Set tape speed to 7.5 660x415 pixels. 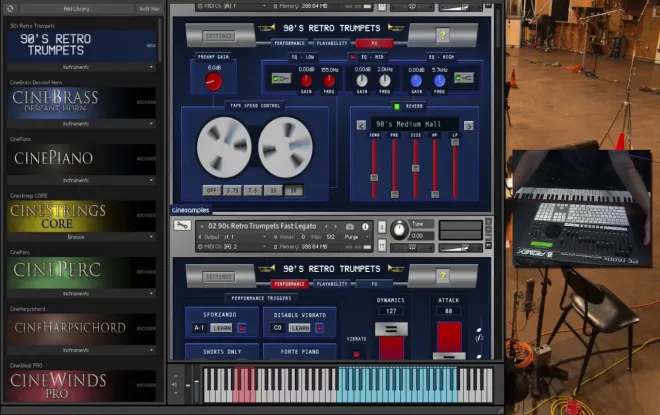point(253,191)
